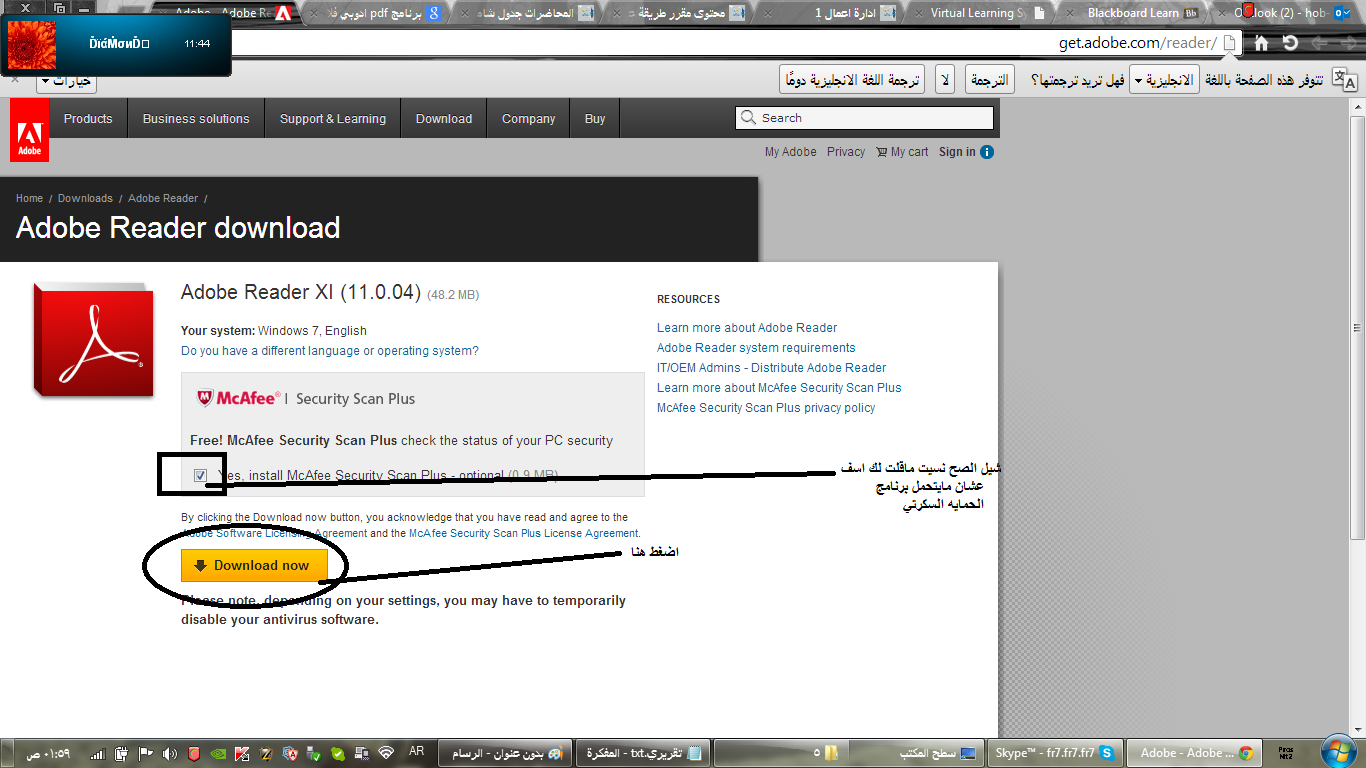The height and width of the screenshot is (768, 1366).
Task: Open the Company menu
Action: click(x=528, y=118)
